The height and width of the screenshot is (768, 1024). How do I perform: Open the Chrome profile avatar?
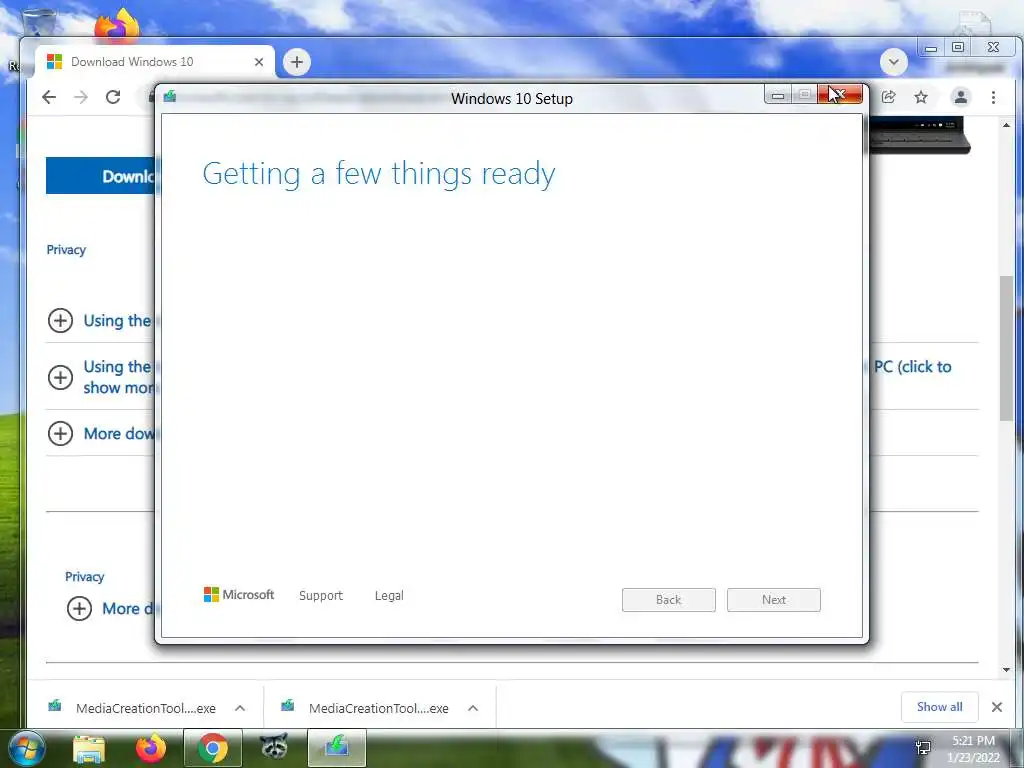click(x=961, y=97)
